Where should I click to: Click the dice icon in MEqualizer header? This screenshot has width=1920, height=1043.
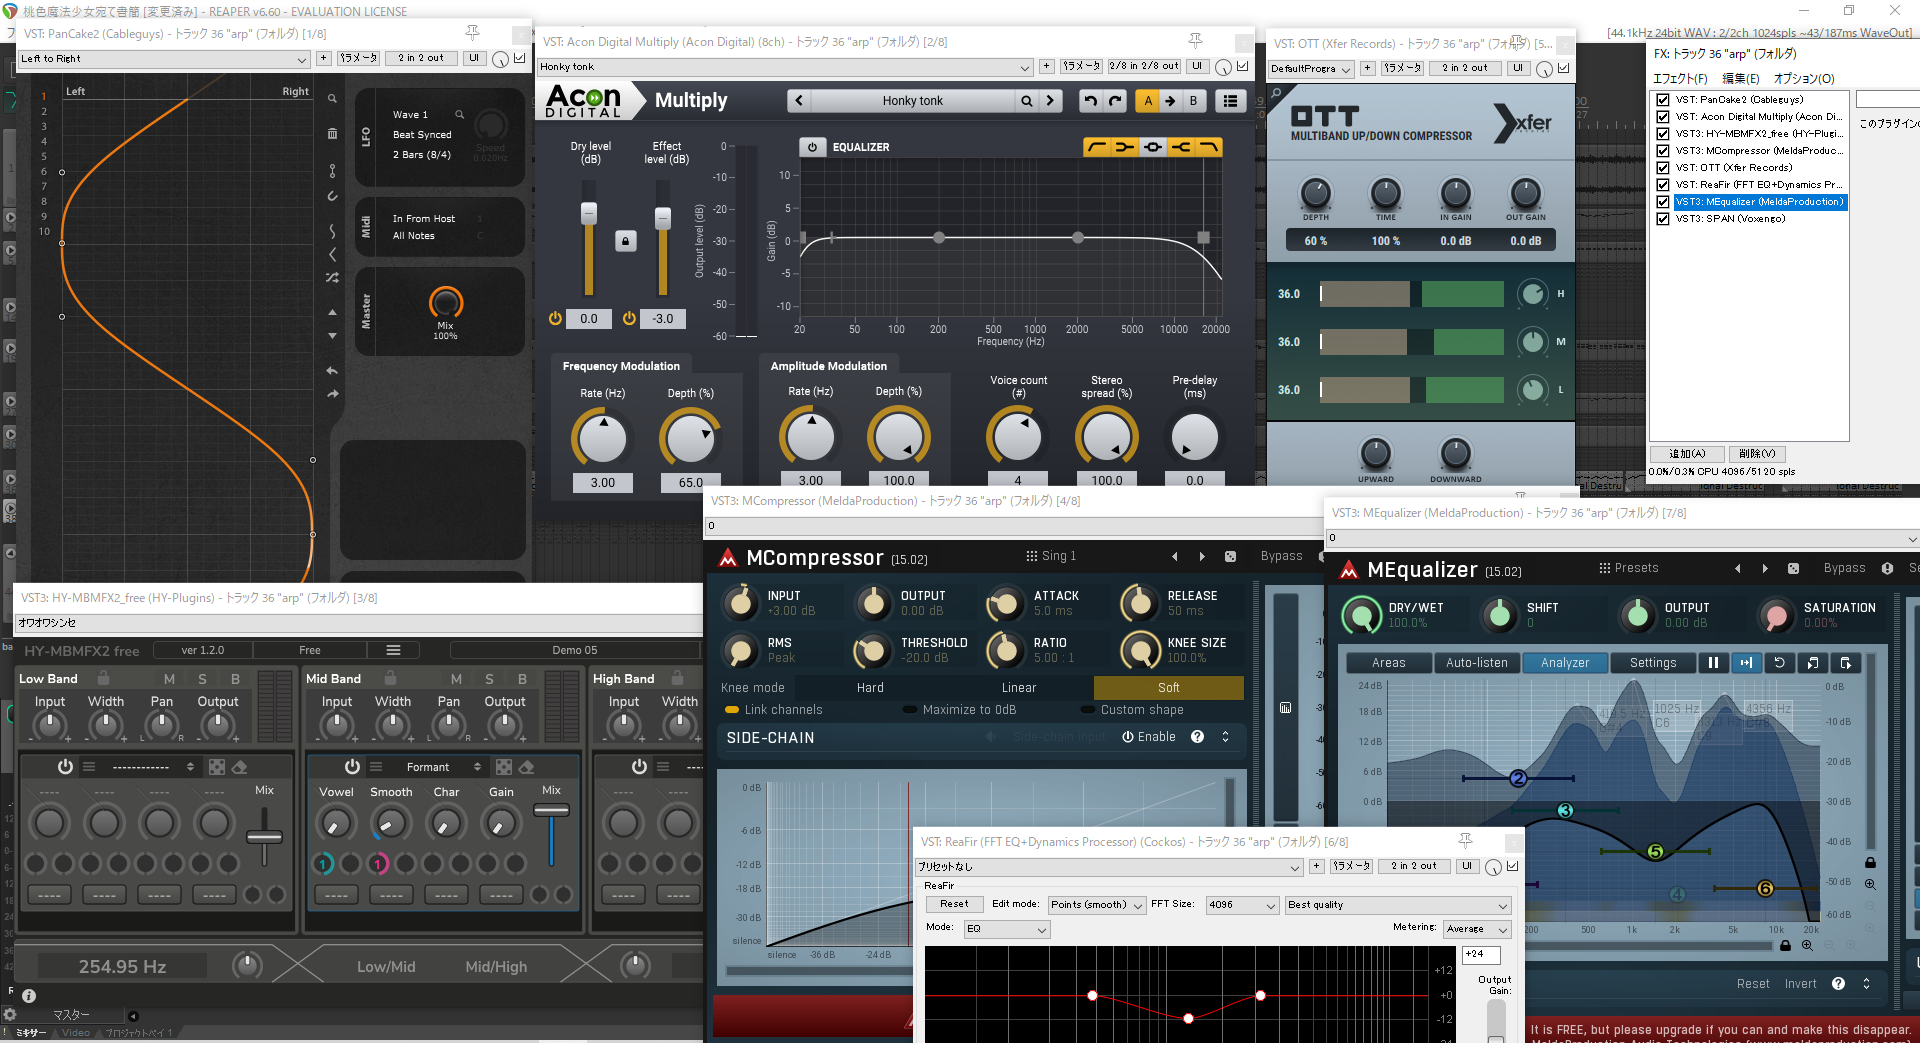pyautogui.click(x=1793, y=568)
